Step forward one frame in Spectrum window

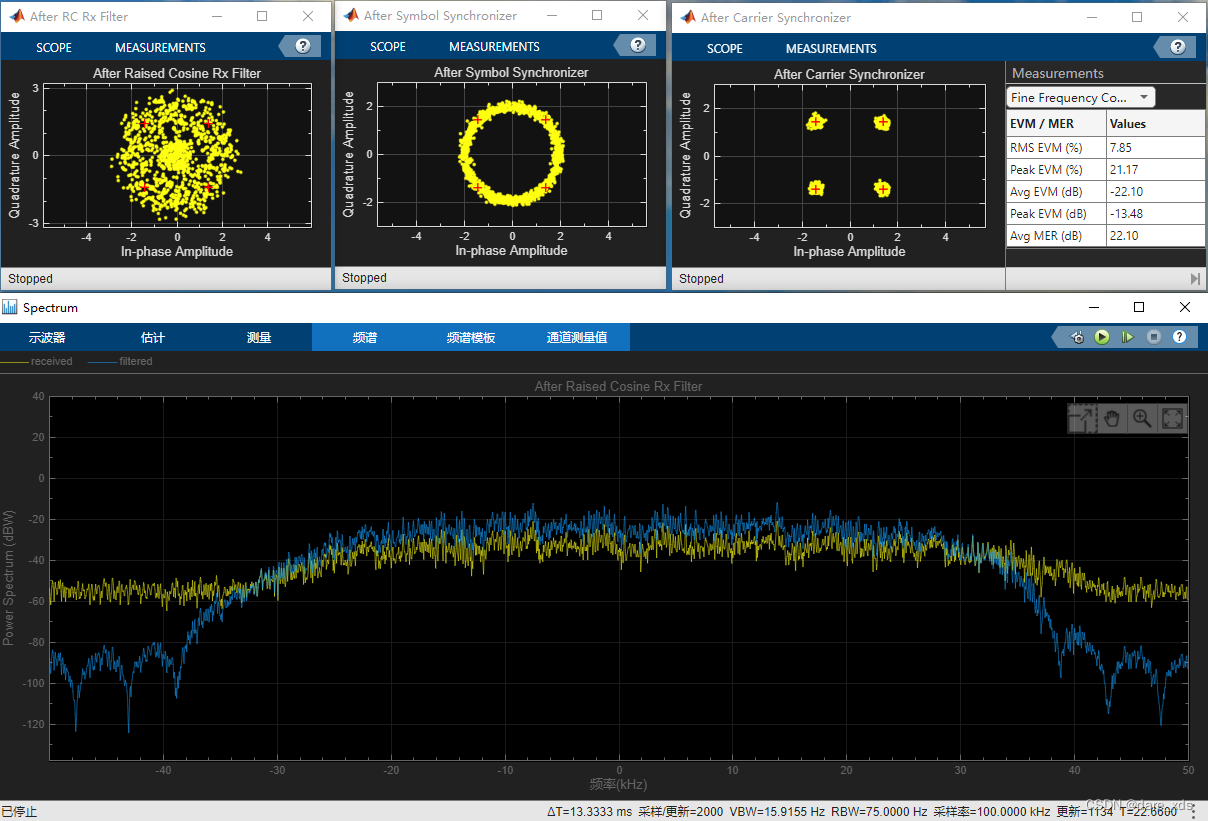click(x=1128, y=337)
